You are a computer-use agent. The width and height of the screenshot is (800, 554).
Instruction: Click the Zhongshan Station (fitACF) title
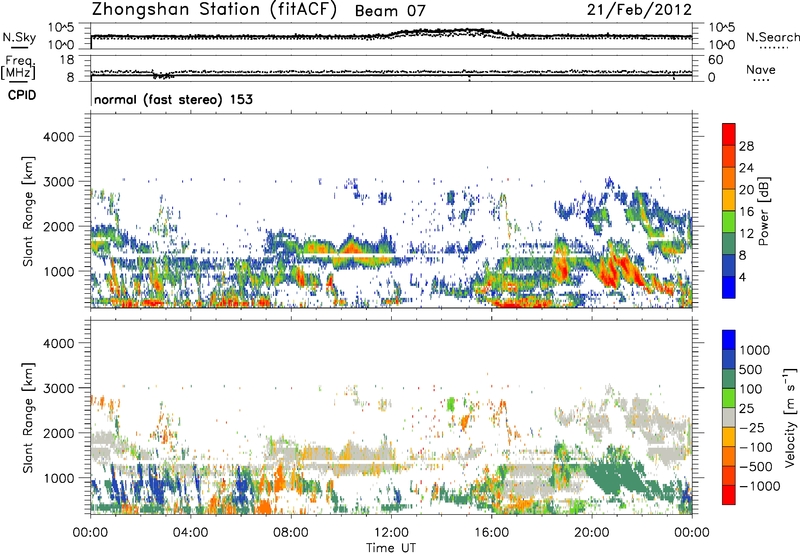214,10
